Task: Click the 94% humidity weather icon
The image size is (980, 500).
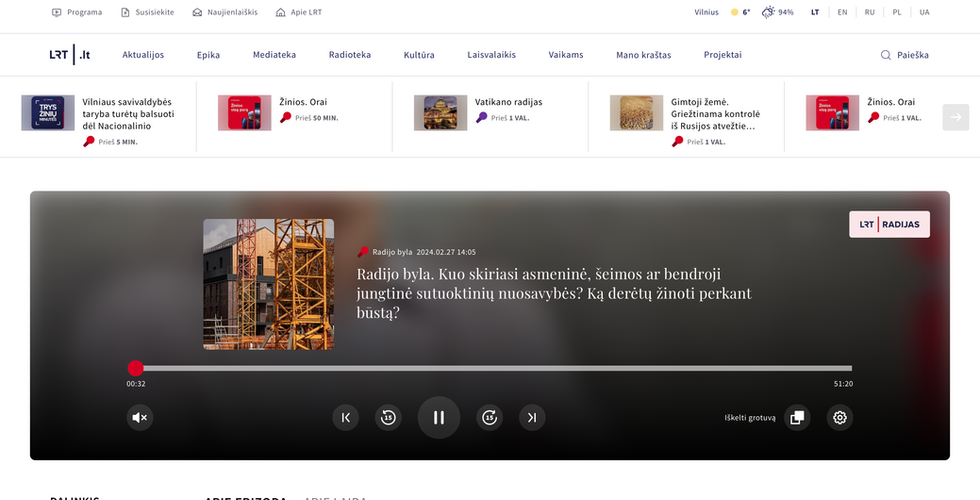Action: tap(768, 12)
